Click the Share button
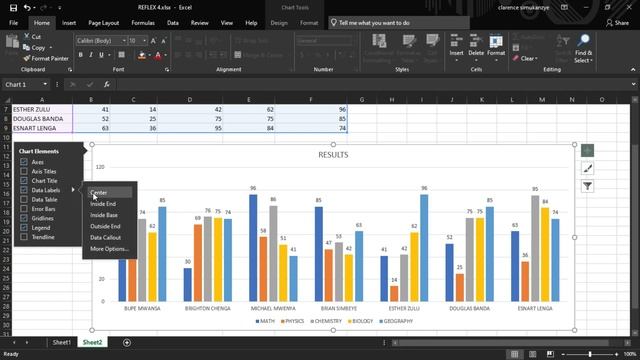 pyautogui.click(x=617, y=23)
